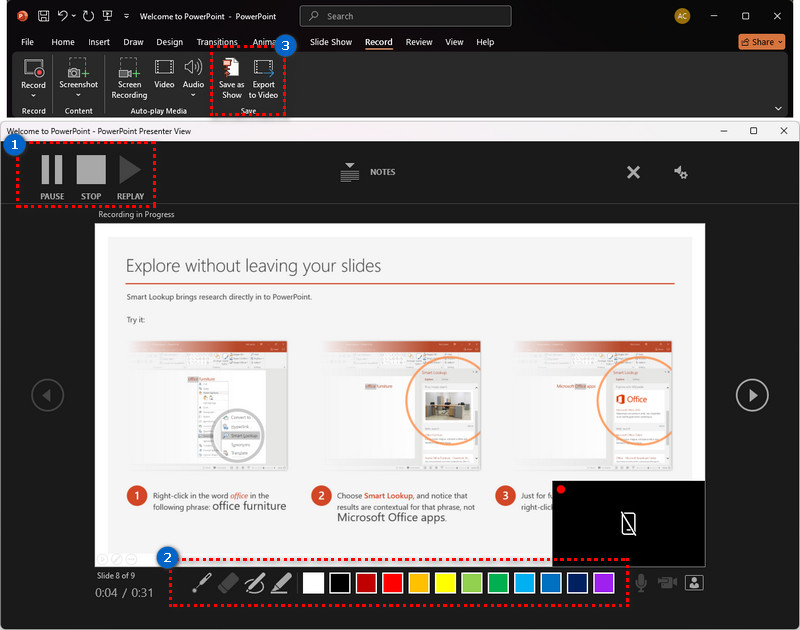Start a Screen Recording

(x=129, y=78)
